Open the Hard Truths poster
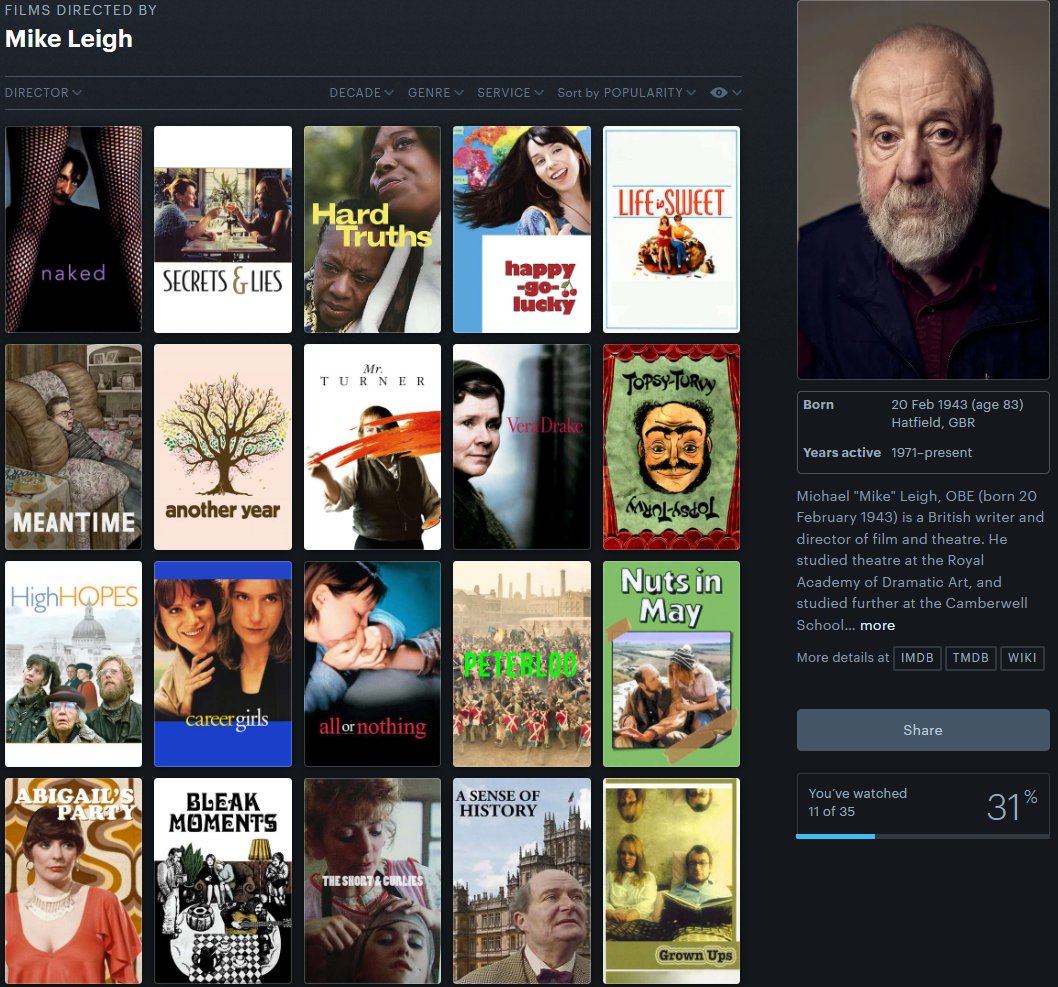The height and width of the screenshot is (987, 1058). point(372,229)
